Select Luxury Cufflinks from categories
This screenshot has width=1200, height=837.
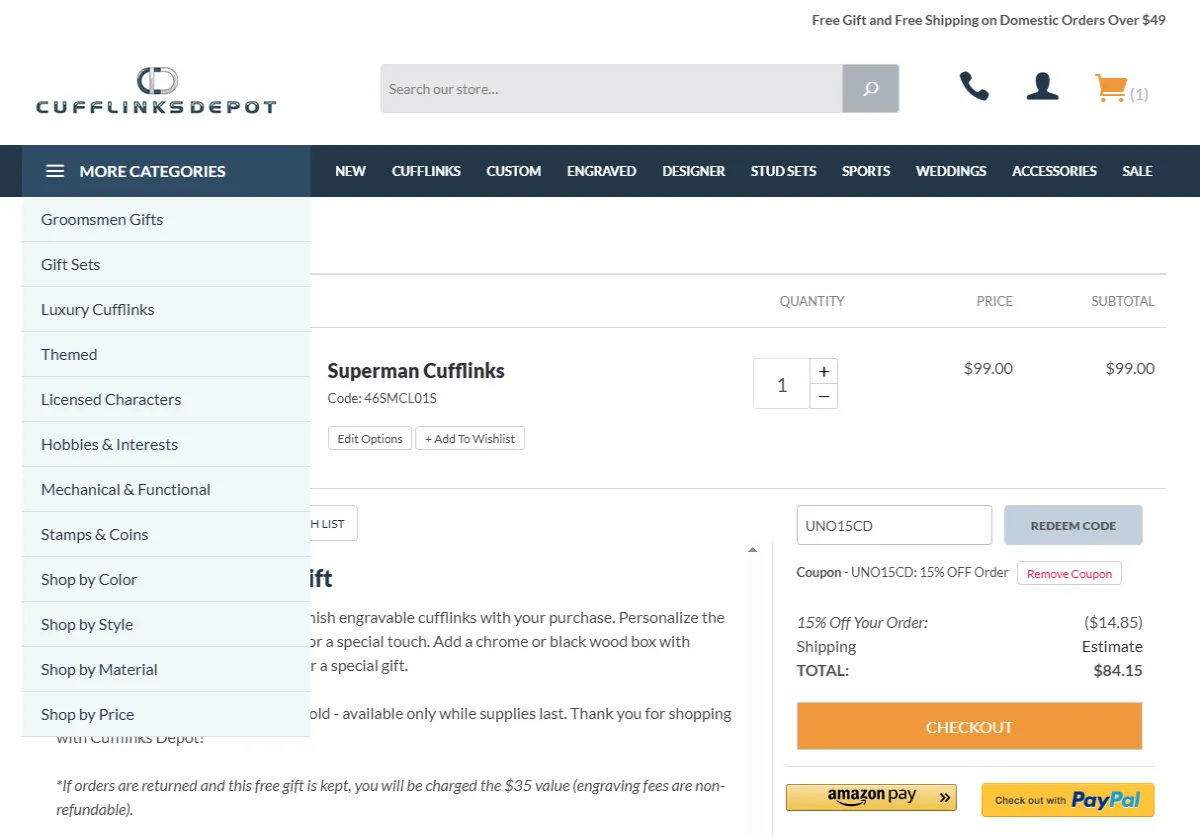[98, 310]
